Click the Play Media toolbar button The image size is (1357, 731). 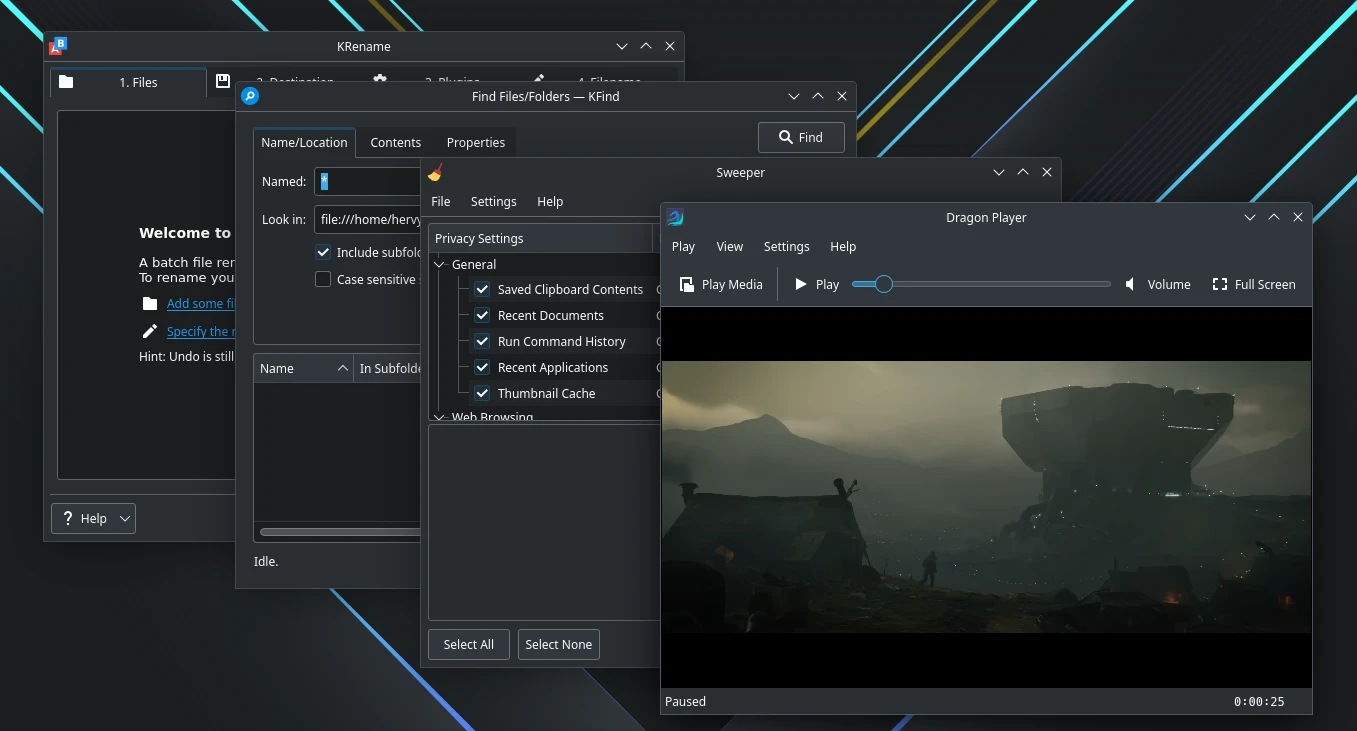[x=721, y=284]
